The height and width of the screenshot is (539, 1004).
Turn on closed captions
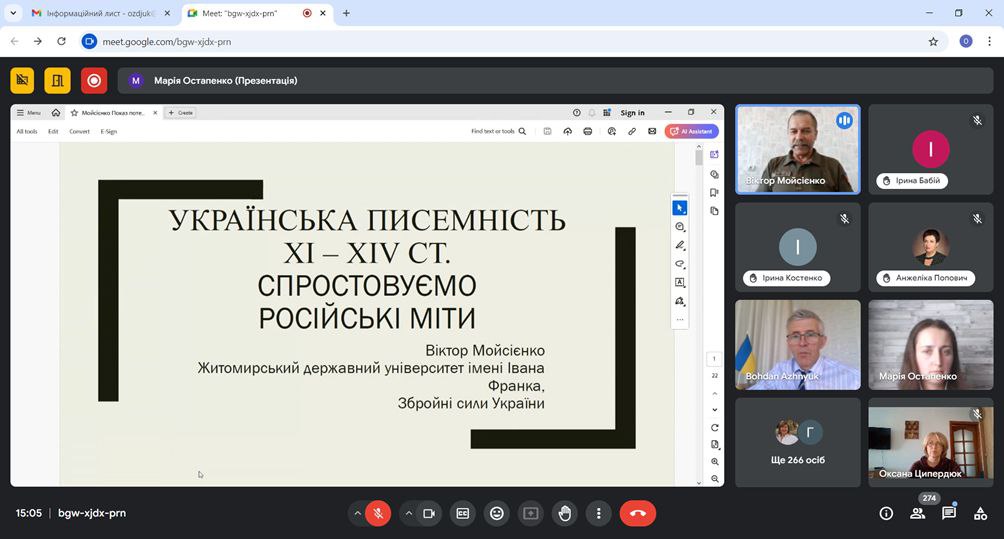[462, 513]
